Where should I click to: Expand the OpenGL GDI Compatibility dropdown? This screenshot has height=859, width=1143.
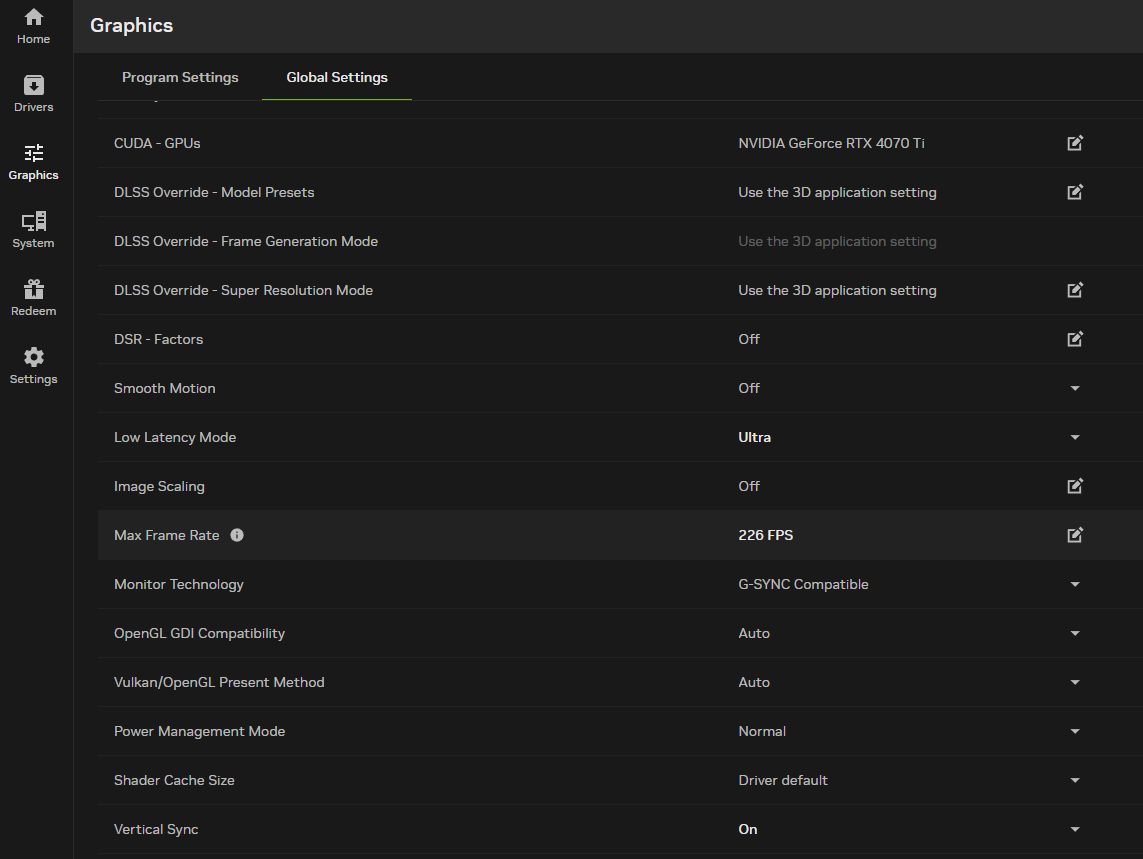[1075, 634]
